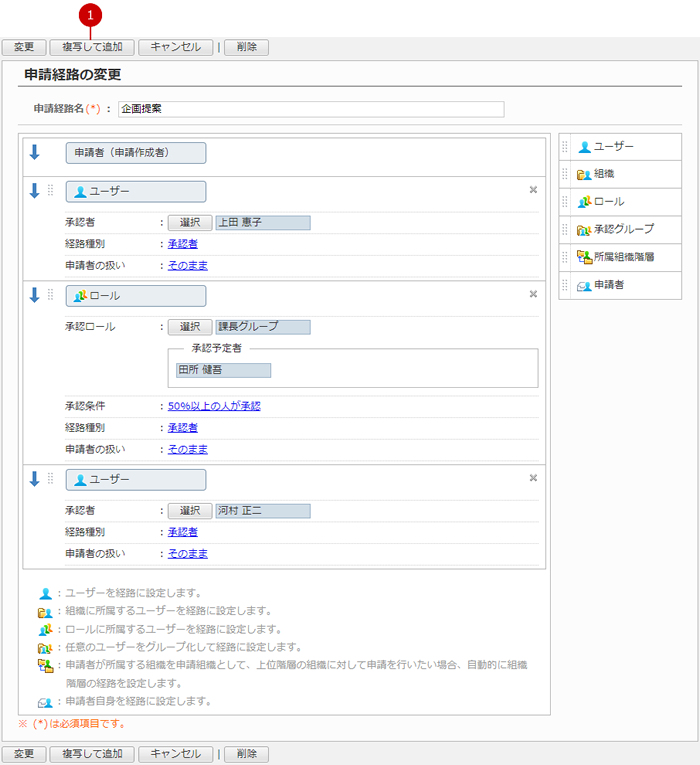Click the 承認予定者 legend label
This screenshot has height=765, width=700.
click(x=217, y=348)
